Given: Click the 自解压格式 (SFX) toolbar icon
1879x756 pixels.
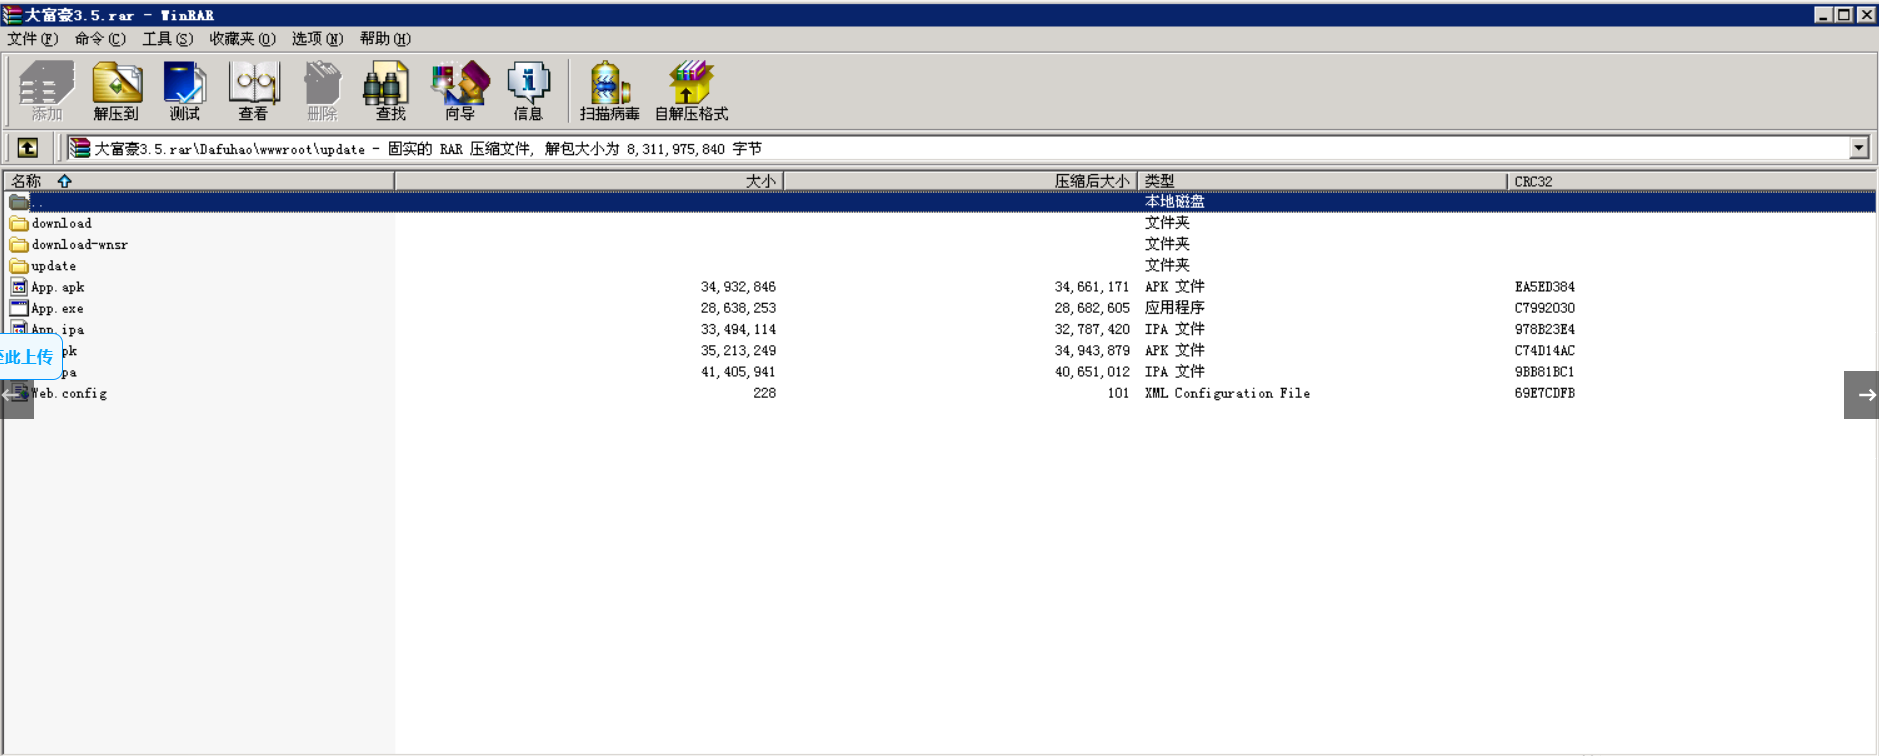Looking at the screenshot, I should tap(691, 91).
